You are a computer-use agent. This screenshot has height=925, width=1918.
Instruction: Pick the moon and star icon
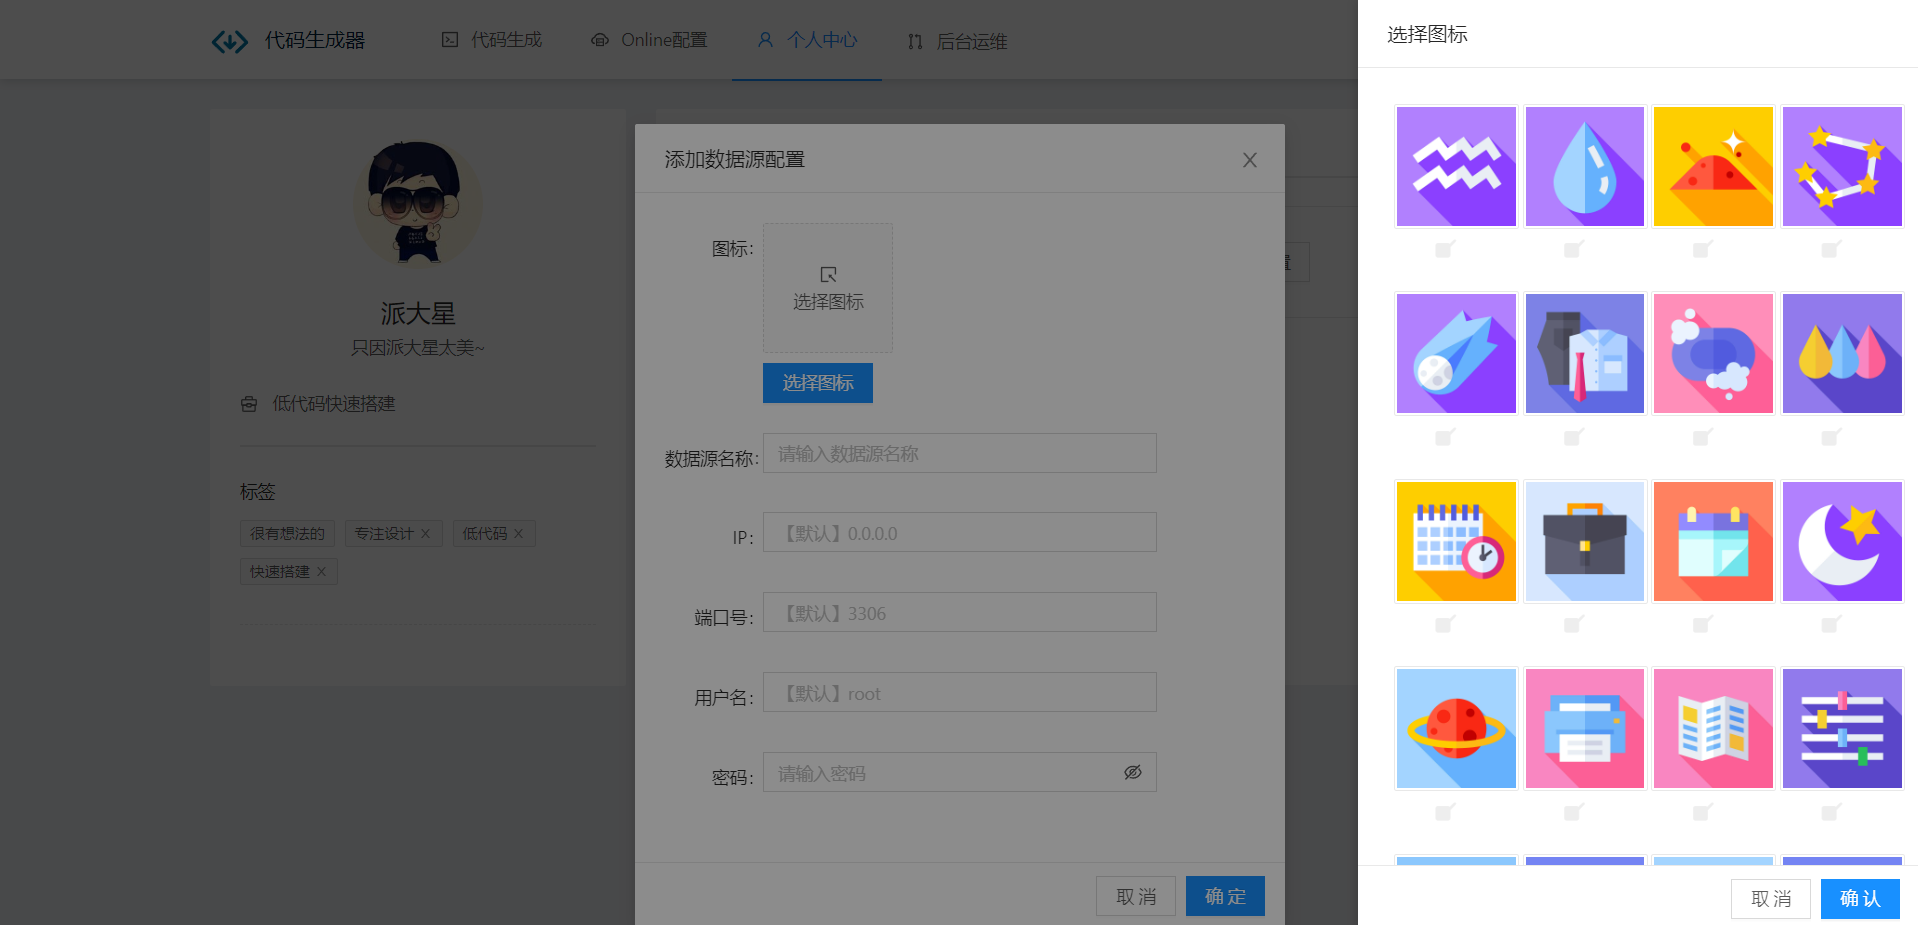coord(1843,541)
